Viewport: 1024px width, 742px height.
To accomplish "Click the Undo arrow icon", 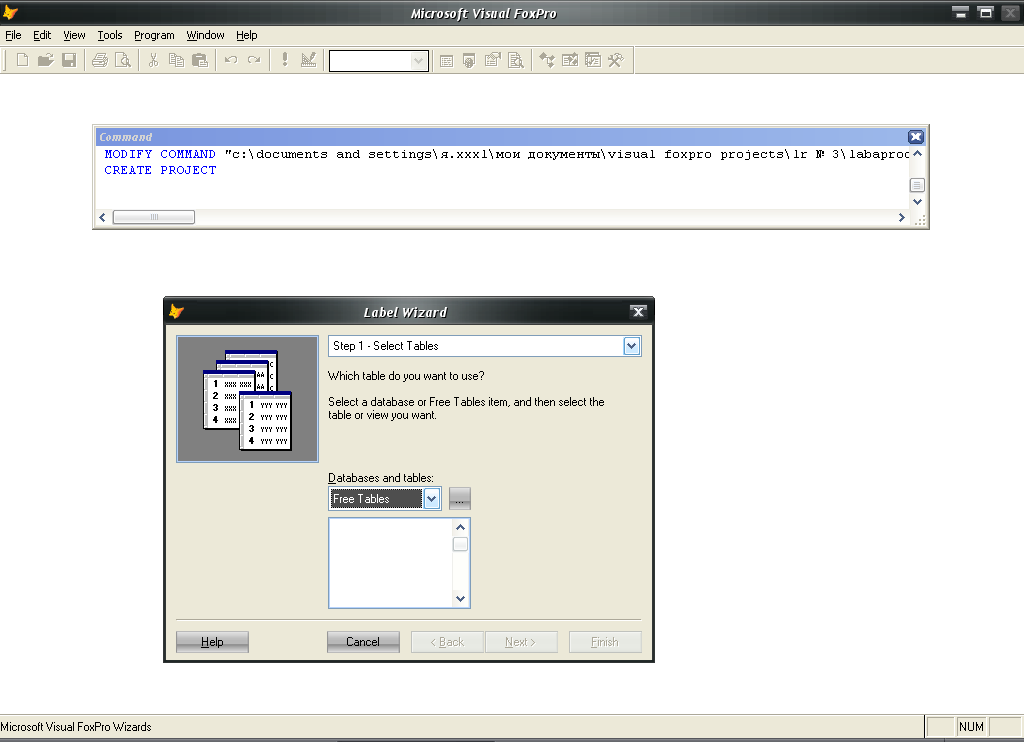I will click(x=231, y=60).
